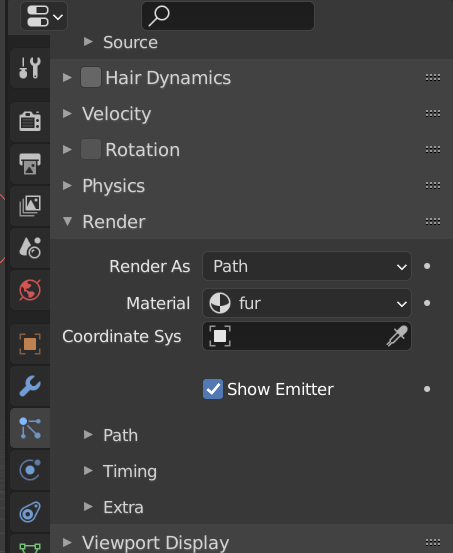The height and width of the screenshot is (553, 453).
Task: Expand the Velocity panel
Action: tap(67, 114)
